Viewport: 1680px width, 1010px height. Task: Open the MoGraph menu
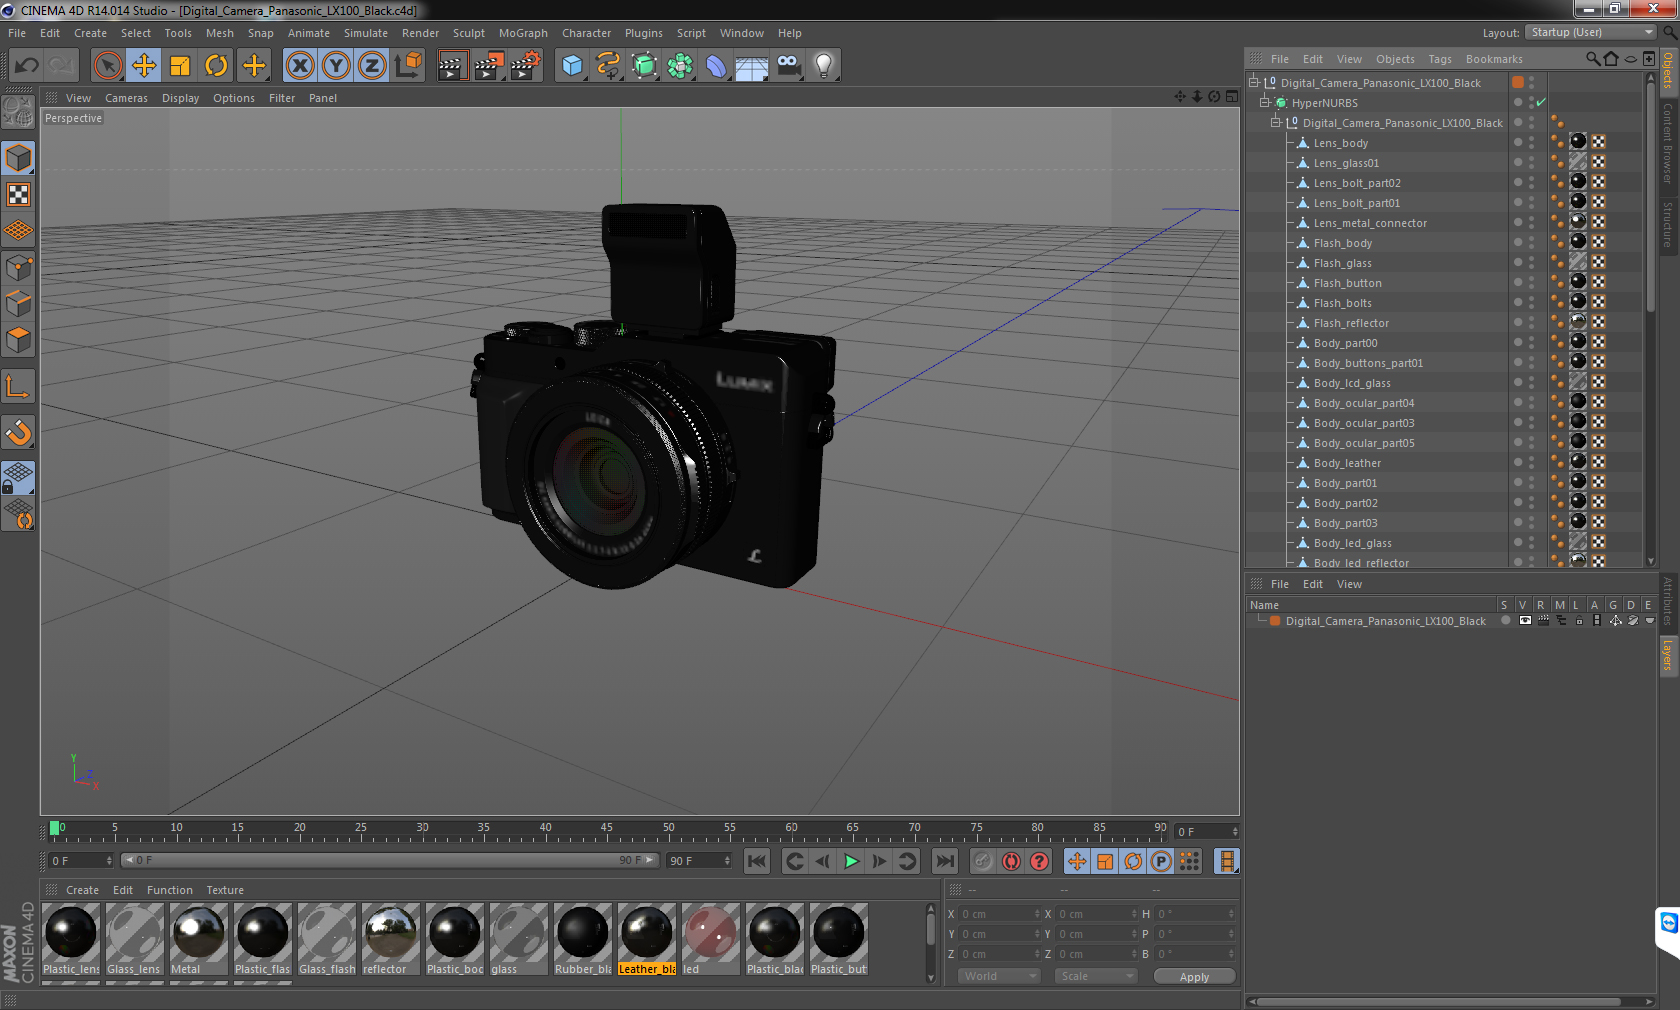pyautogui.click(x=523, y=33)
